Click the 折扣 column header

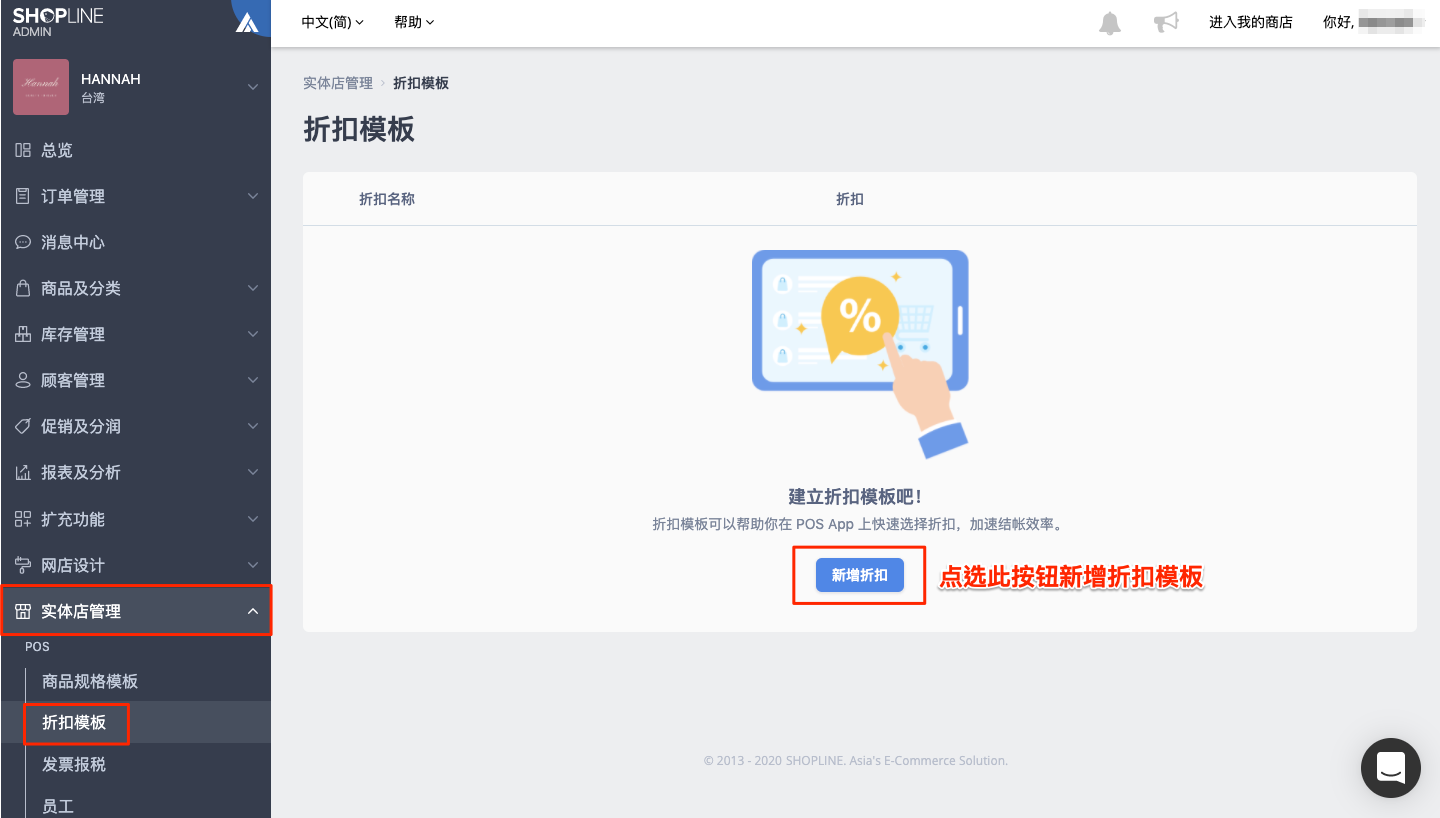850,199
